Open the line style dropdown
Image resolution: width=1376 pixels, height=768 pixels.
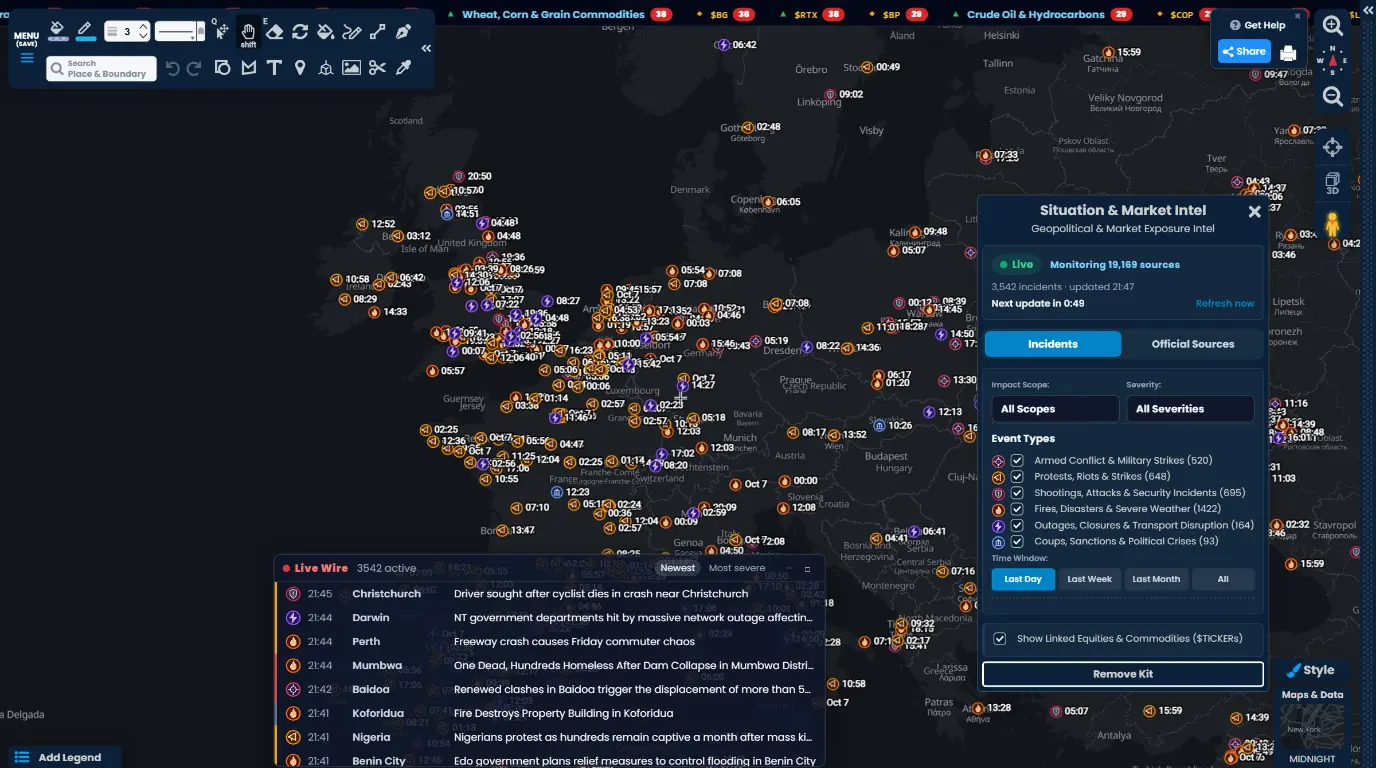[x=180, y=32]
